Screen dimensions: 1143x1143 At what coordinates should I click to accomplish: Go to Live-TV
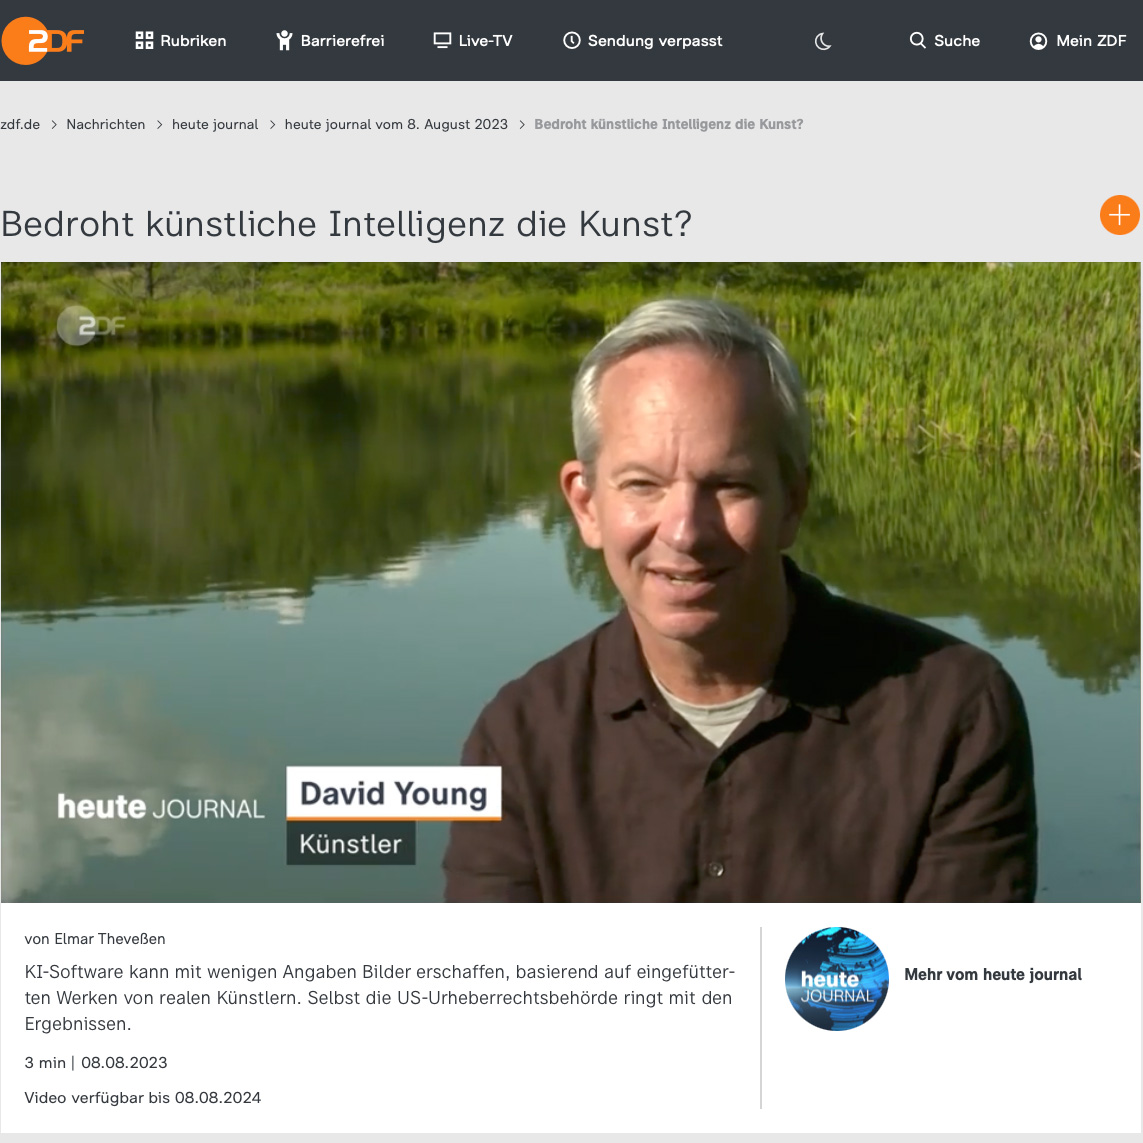point(473,41)
